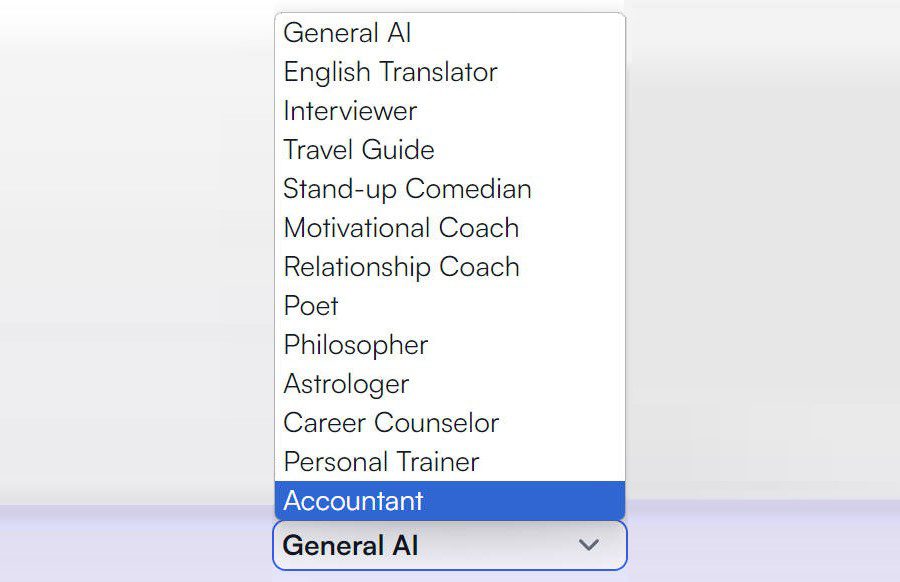Select the Interviewer persona
900x582 pixels.
(350, 111)
